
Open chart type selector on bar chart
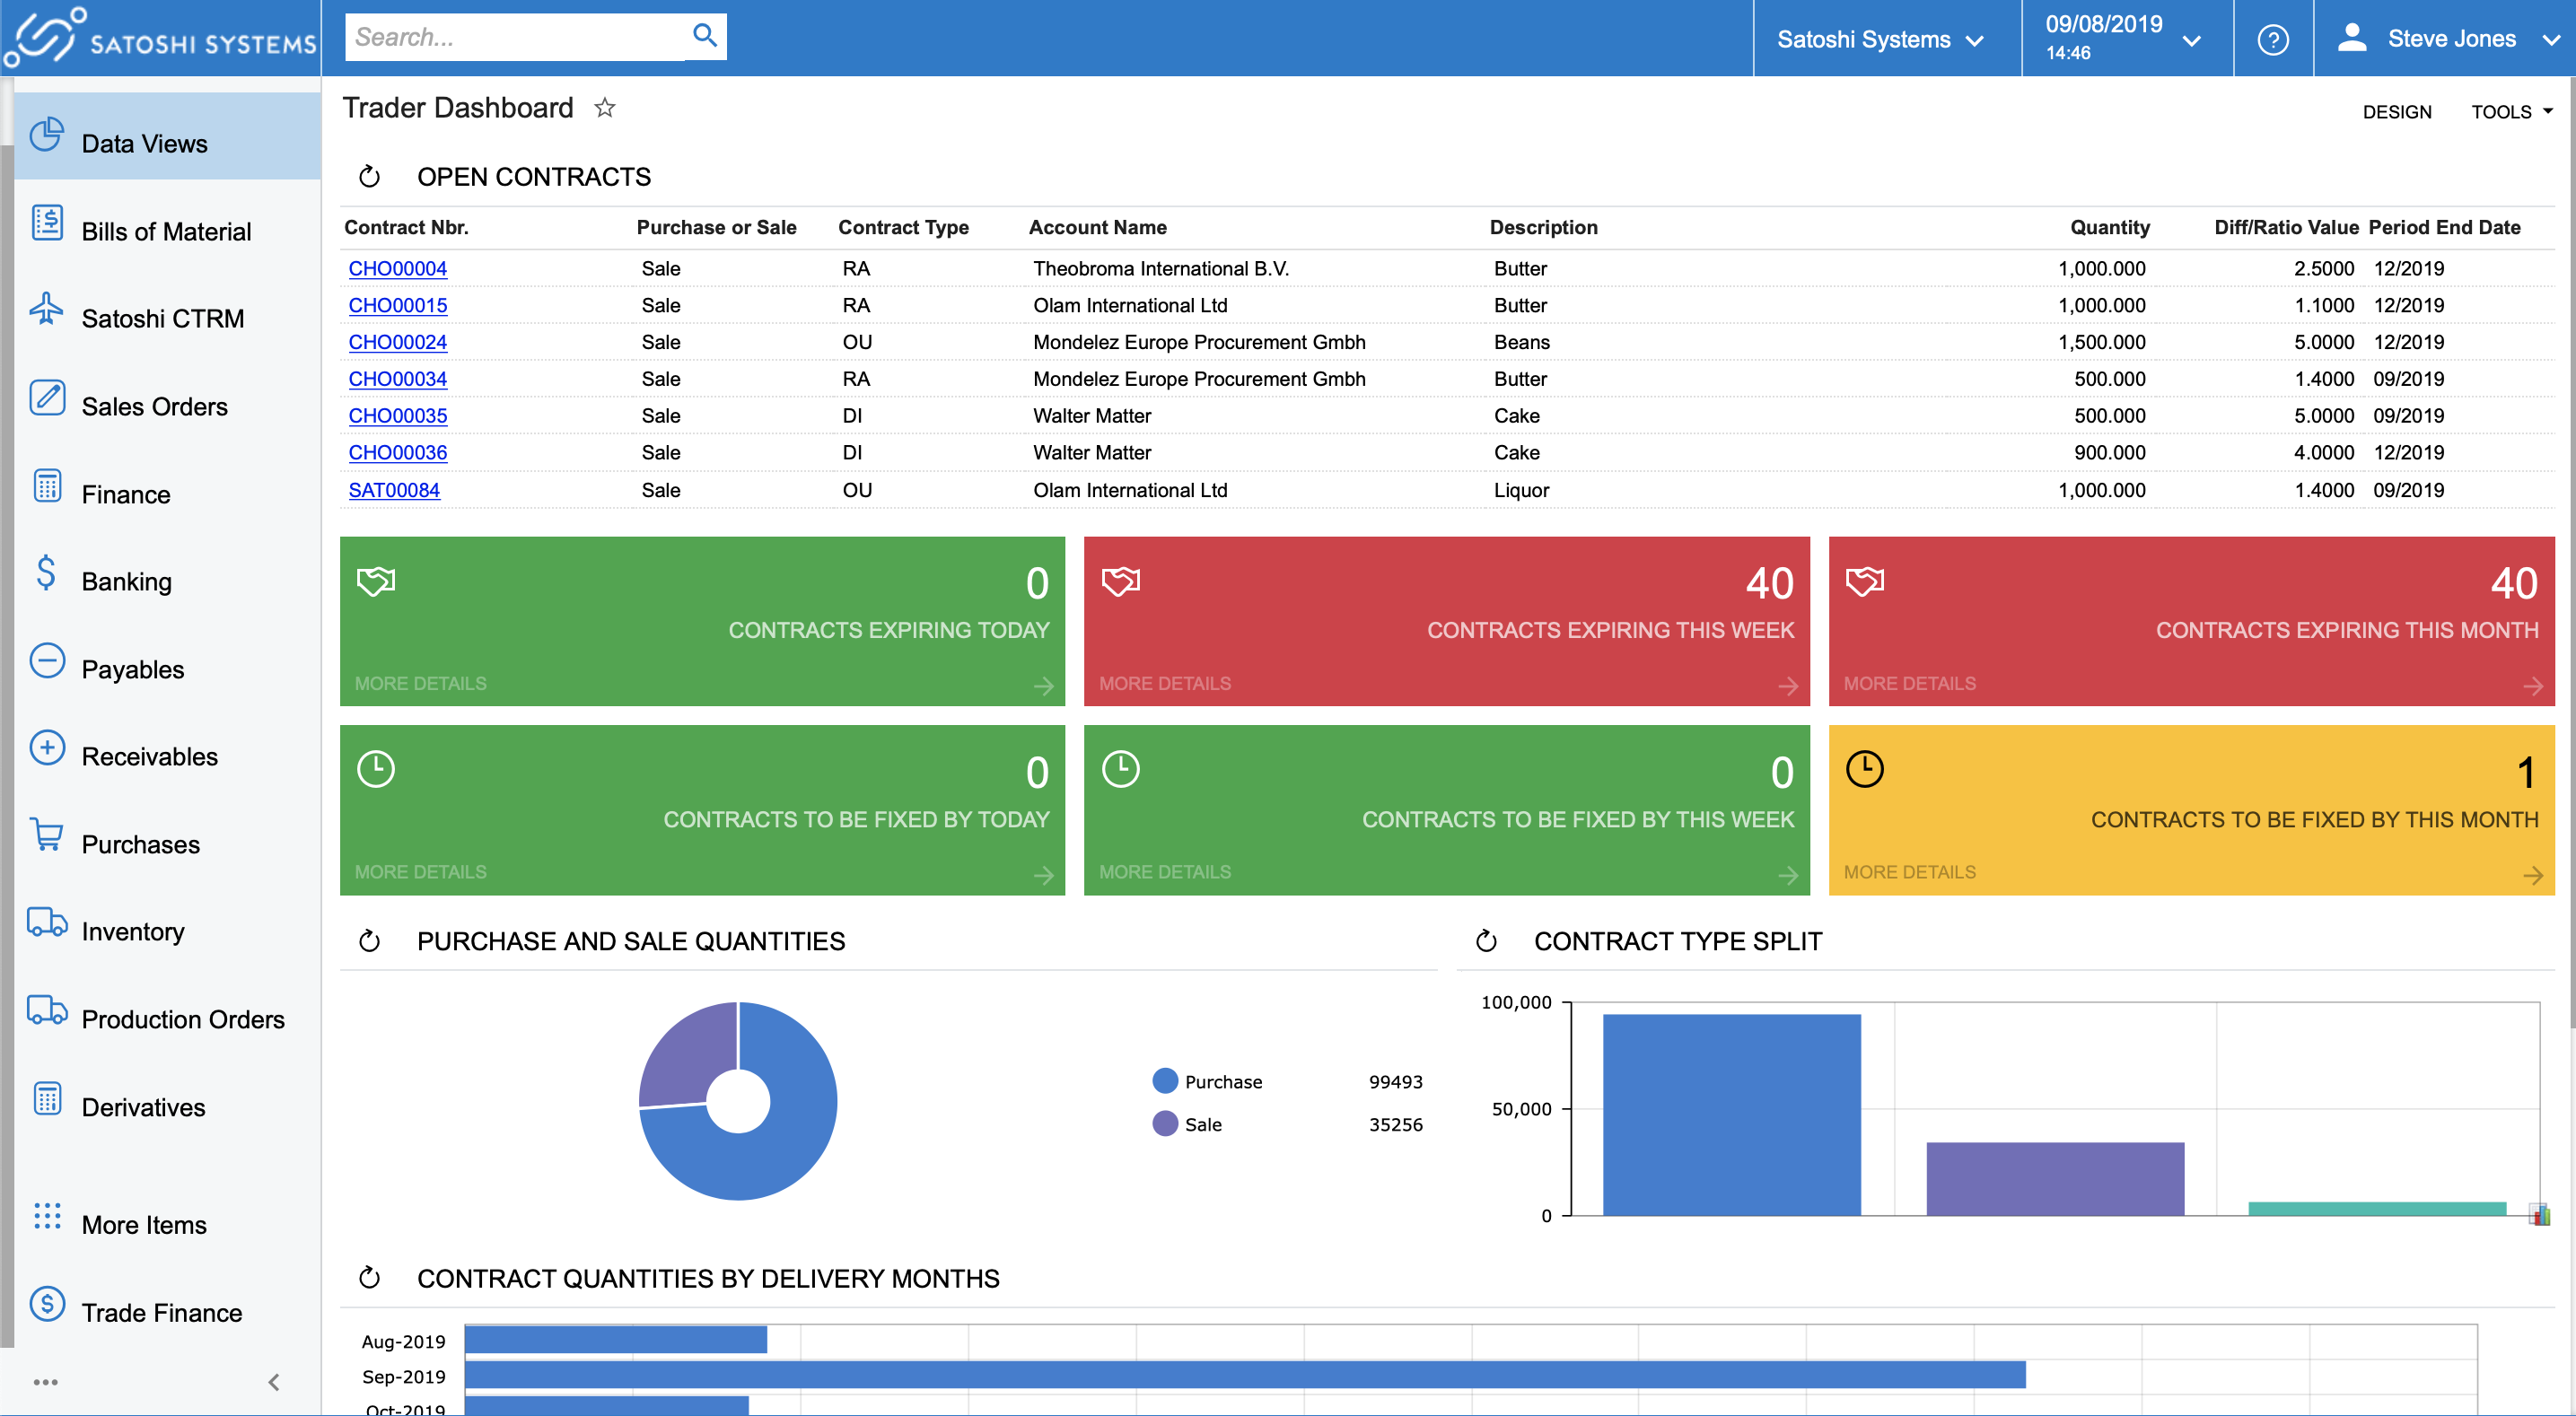(x=2539, y=1215)
